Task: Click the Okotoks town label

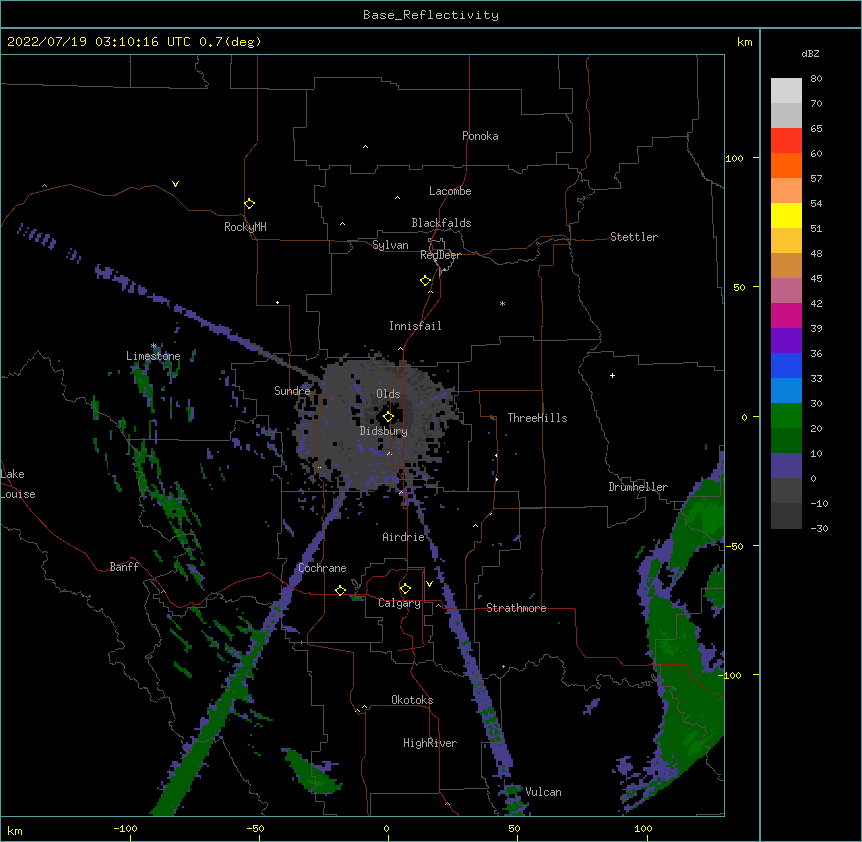Action: [412, 700]
